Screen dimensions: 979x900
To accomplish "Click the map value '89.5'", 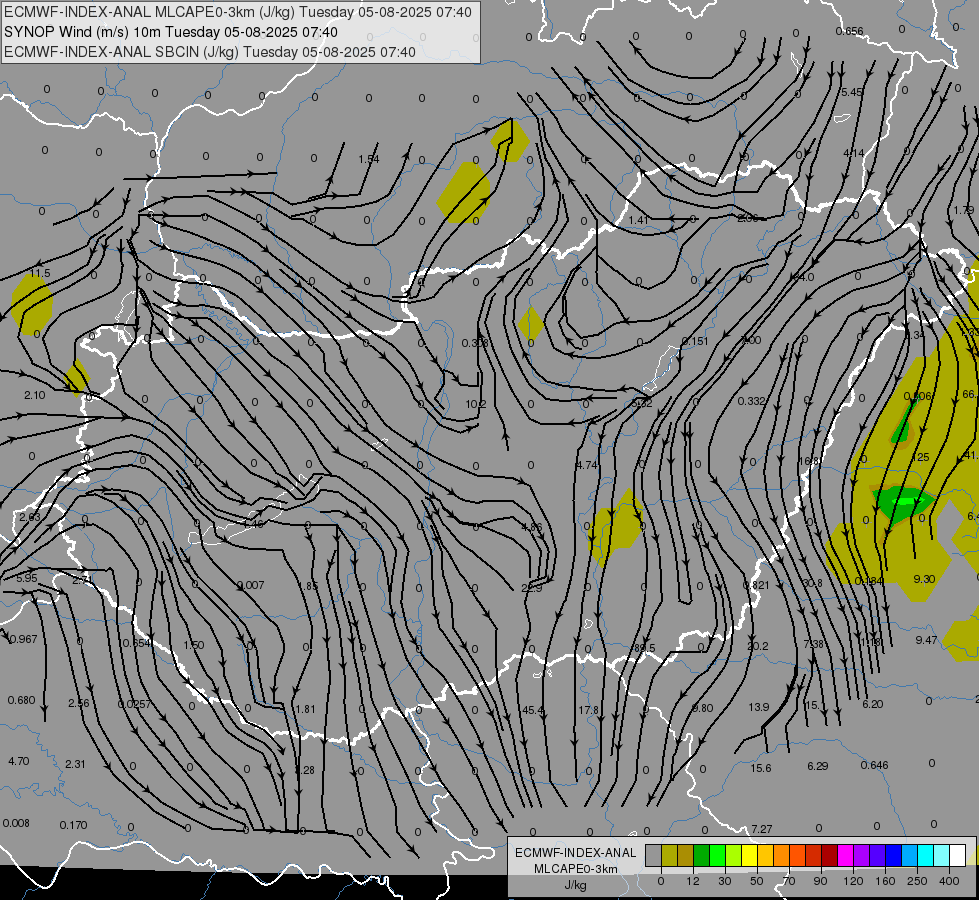I will 644,648.
